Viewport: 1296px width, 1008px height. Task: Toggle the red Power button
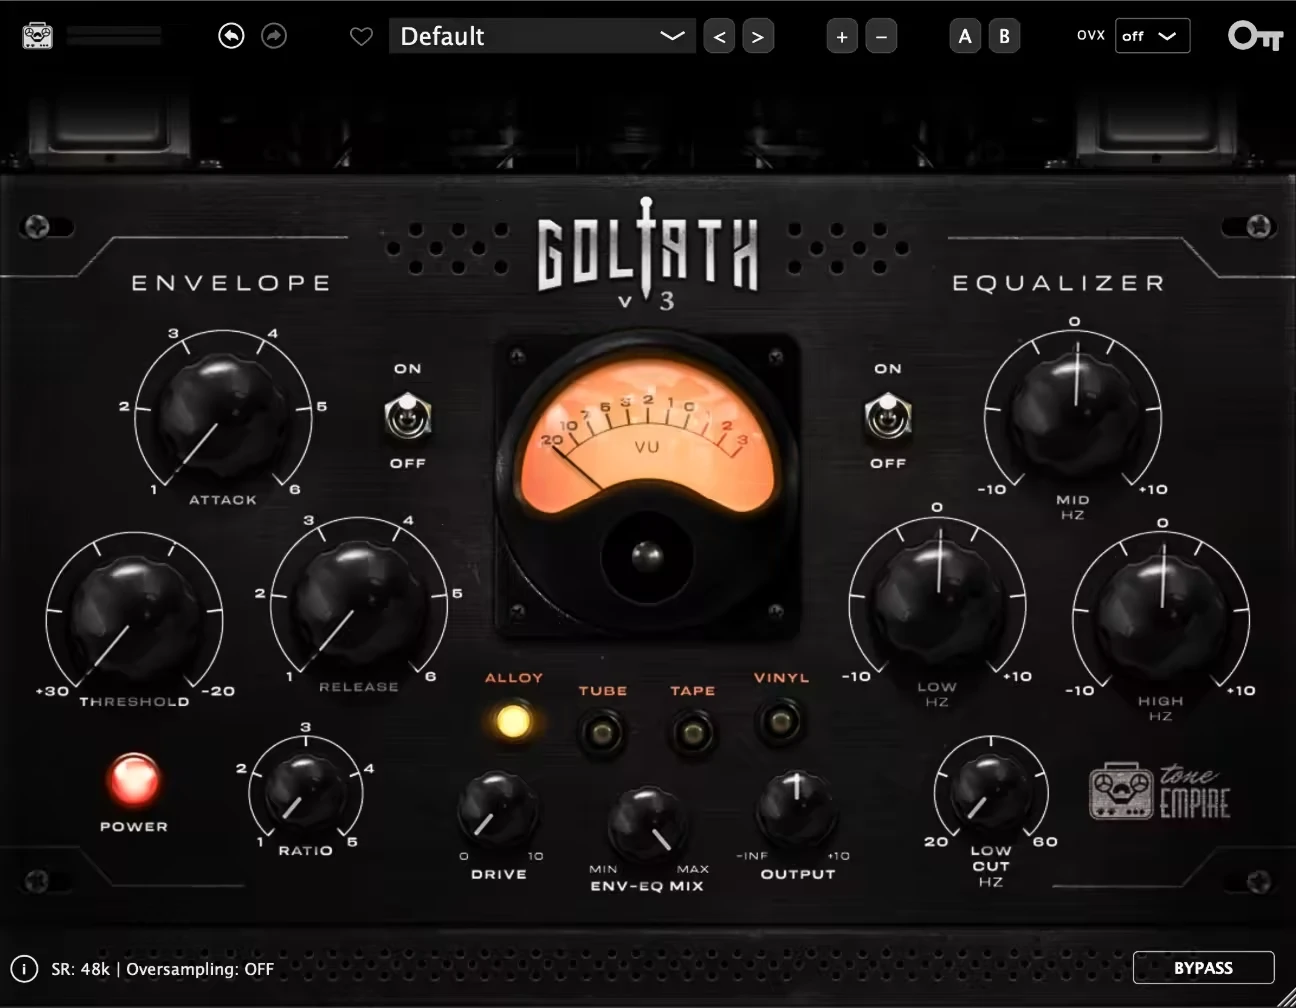133,780
